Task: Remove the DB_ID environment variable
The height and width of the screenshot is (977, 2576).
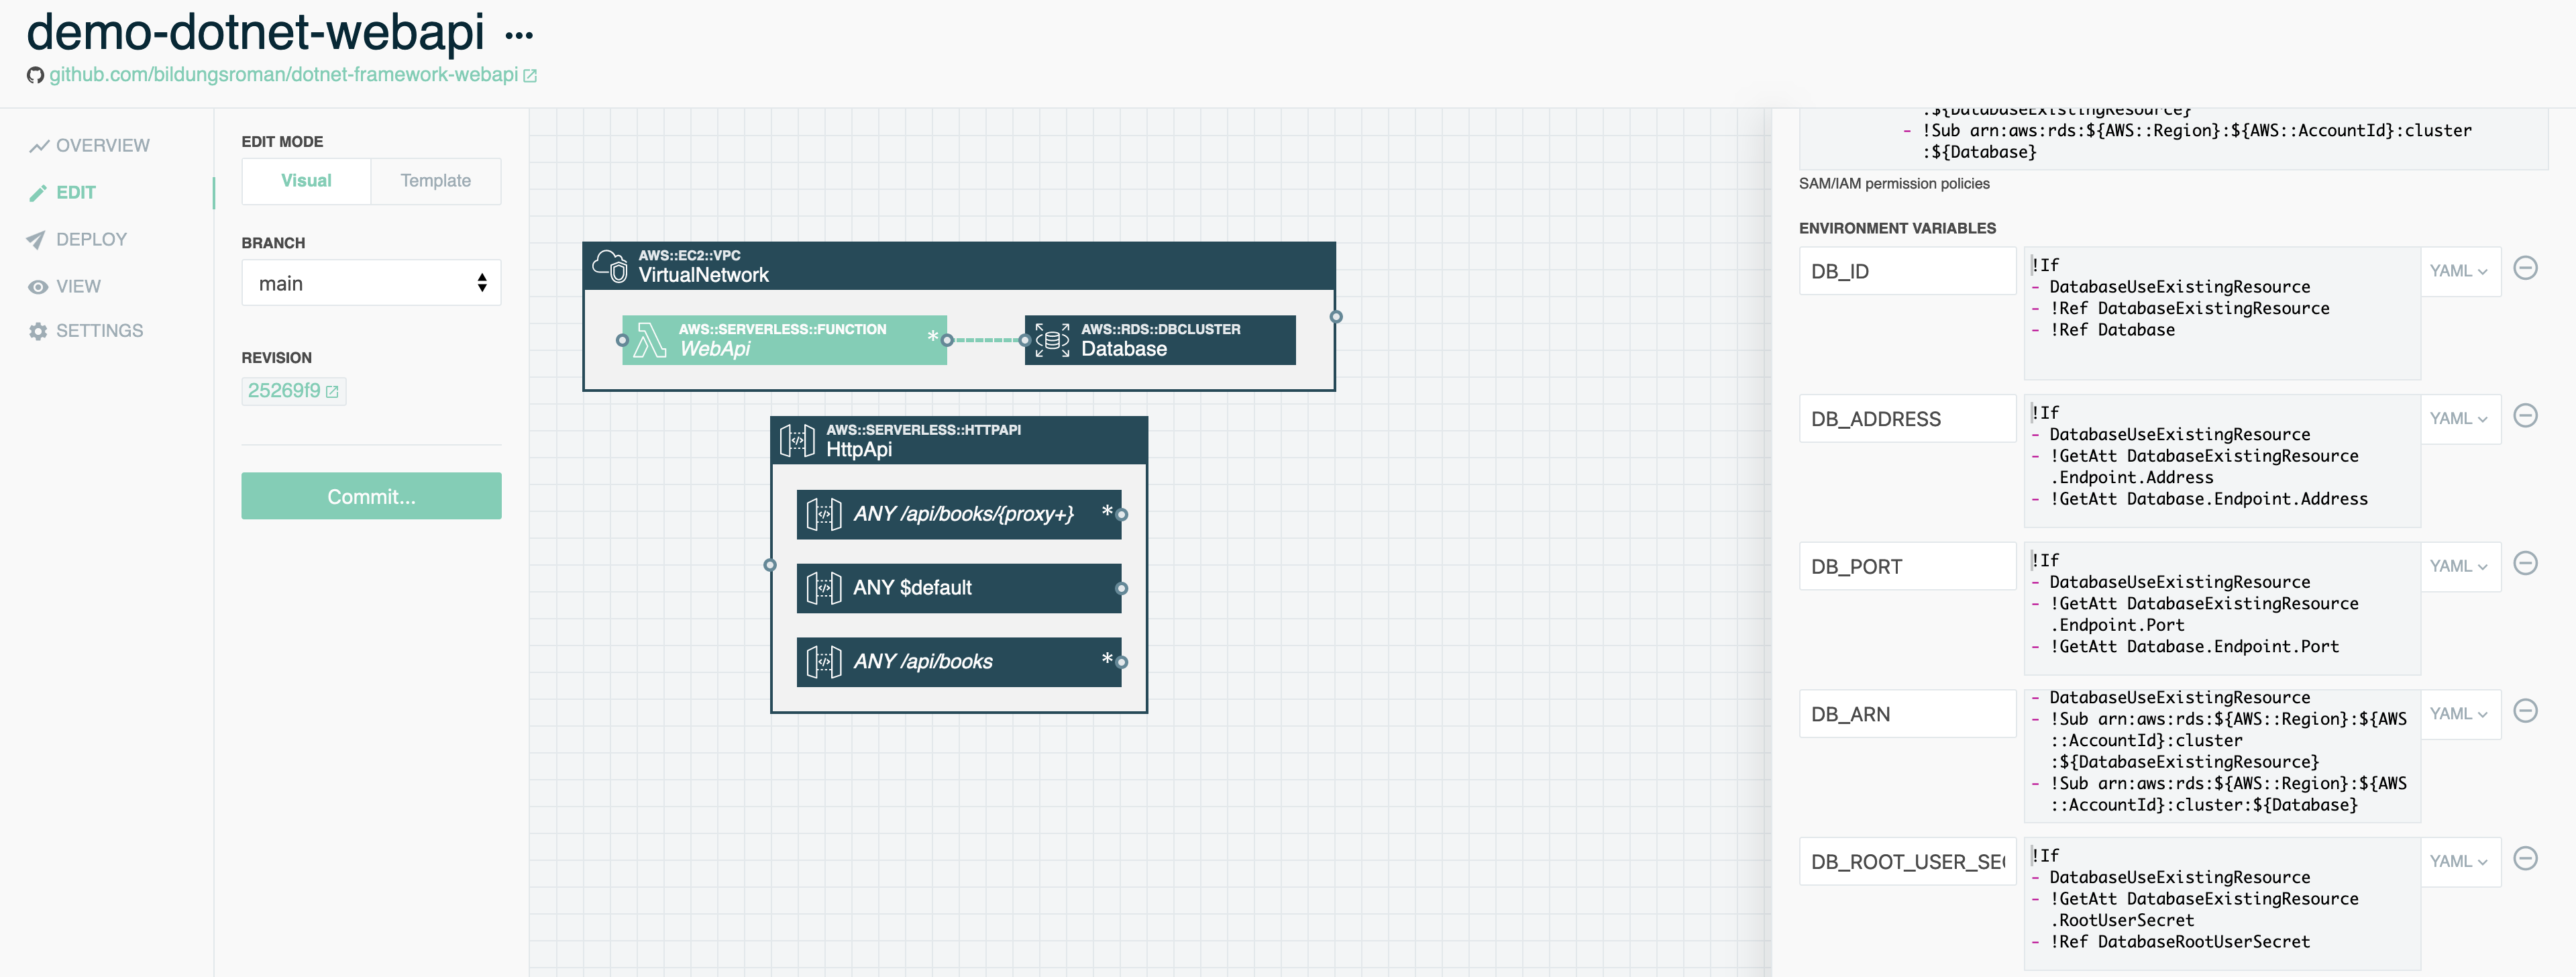Action: coord(2525,268)
